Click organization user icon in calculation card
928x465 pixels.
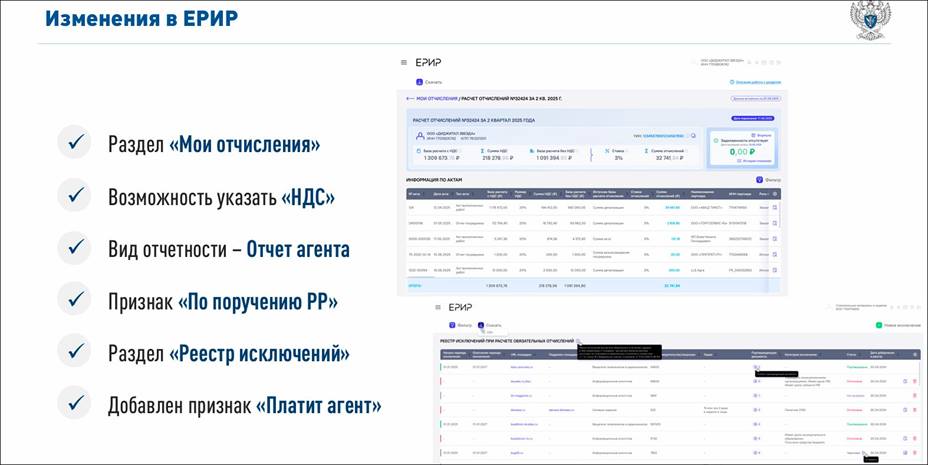(420, 135)
